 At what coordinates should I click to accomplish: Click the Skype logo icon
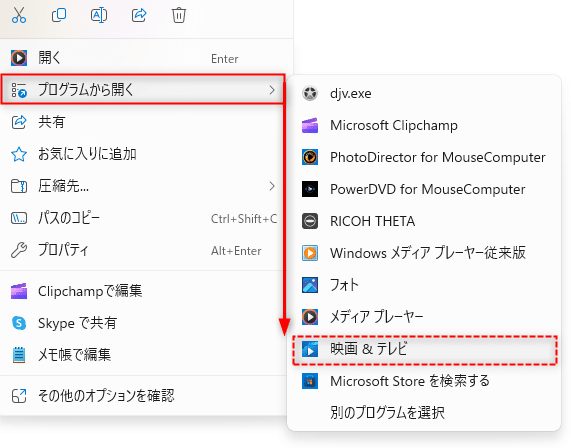point(19,323)
